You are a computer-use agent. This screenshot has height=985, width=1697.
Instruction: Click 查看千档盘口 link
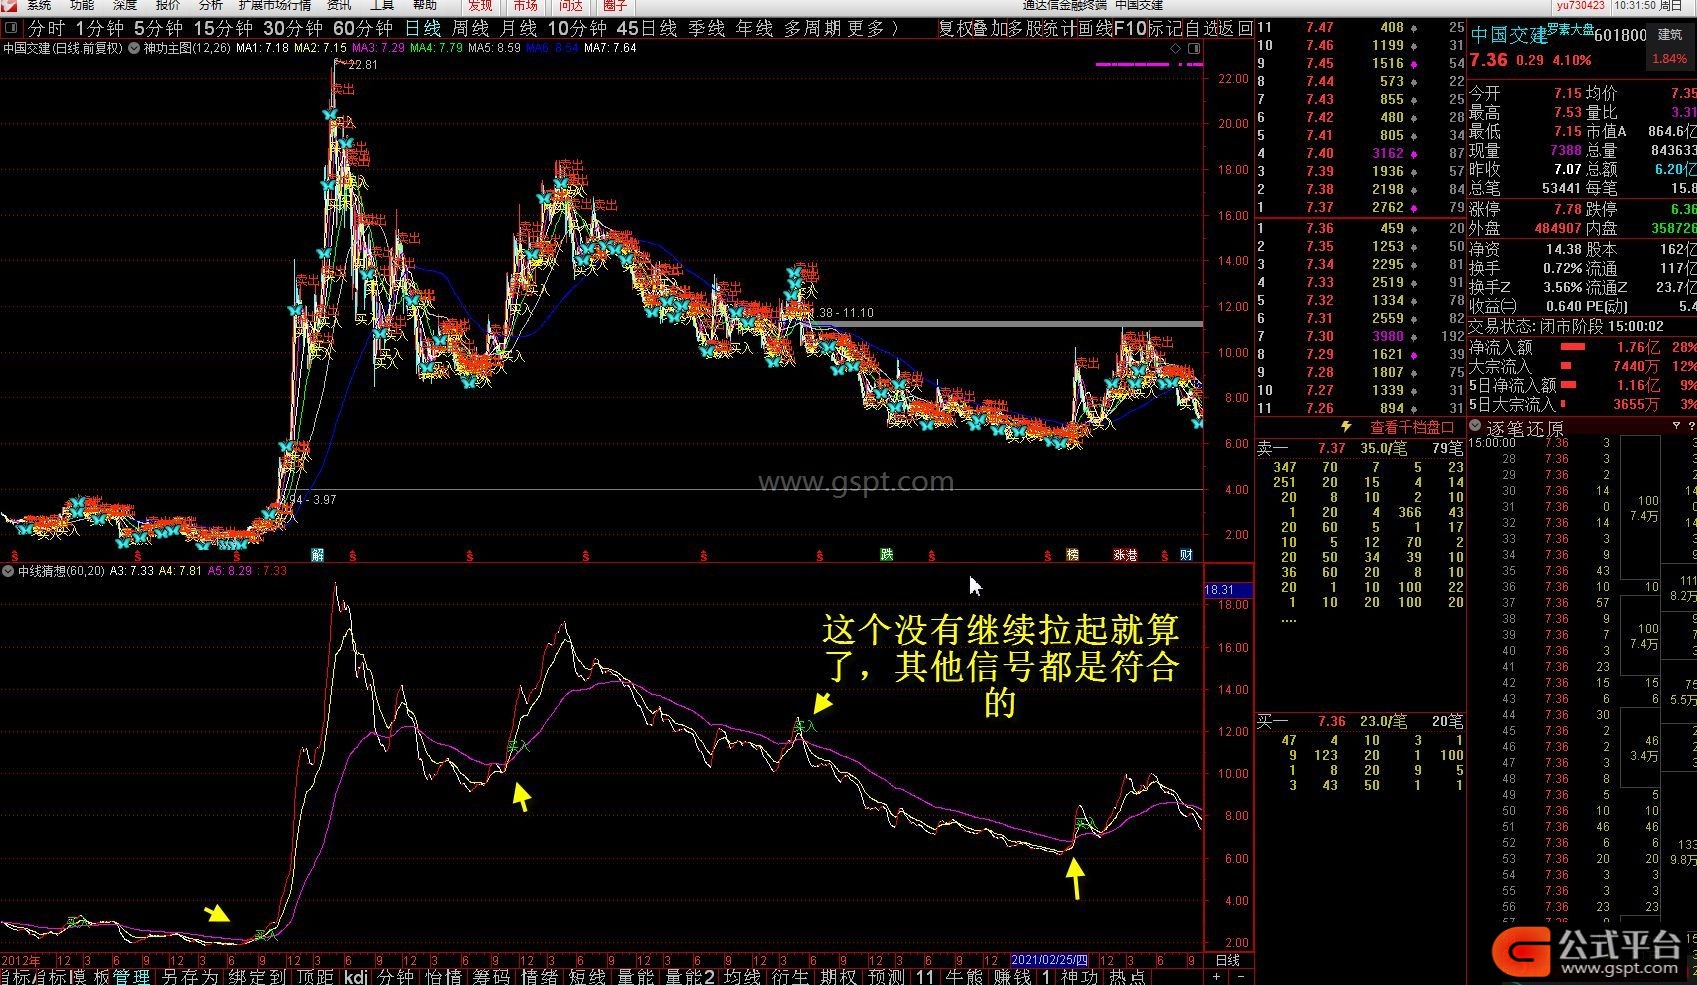[1412, 427]
